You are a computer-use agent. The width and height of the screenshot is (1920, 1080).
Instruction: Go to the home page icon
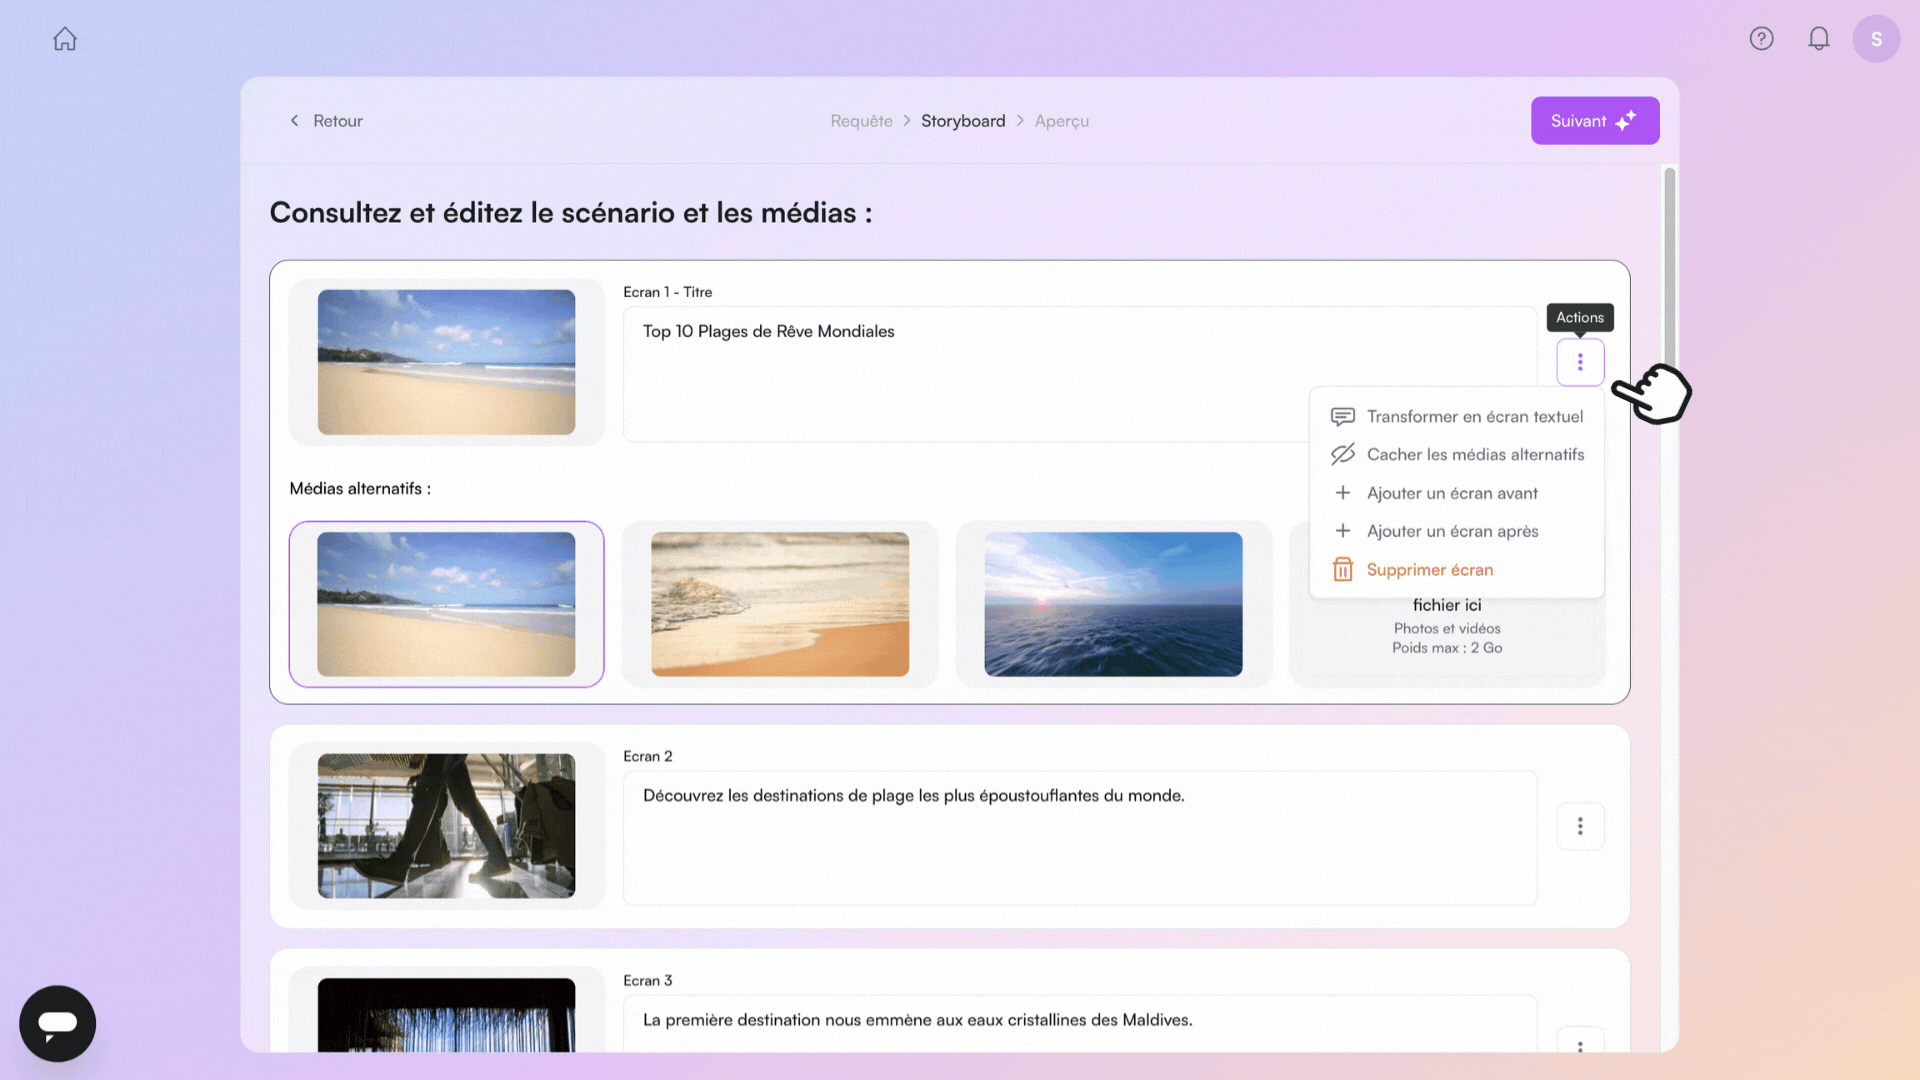pos(65,39)
